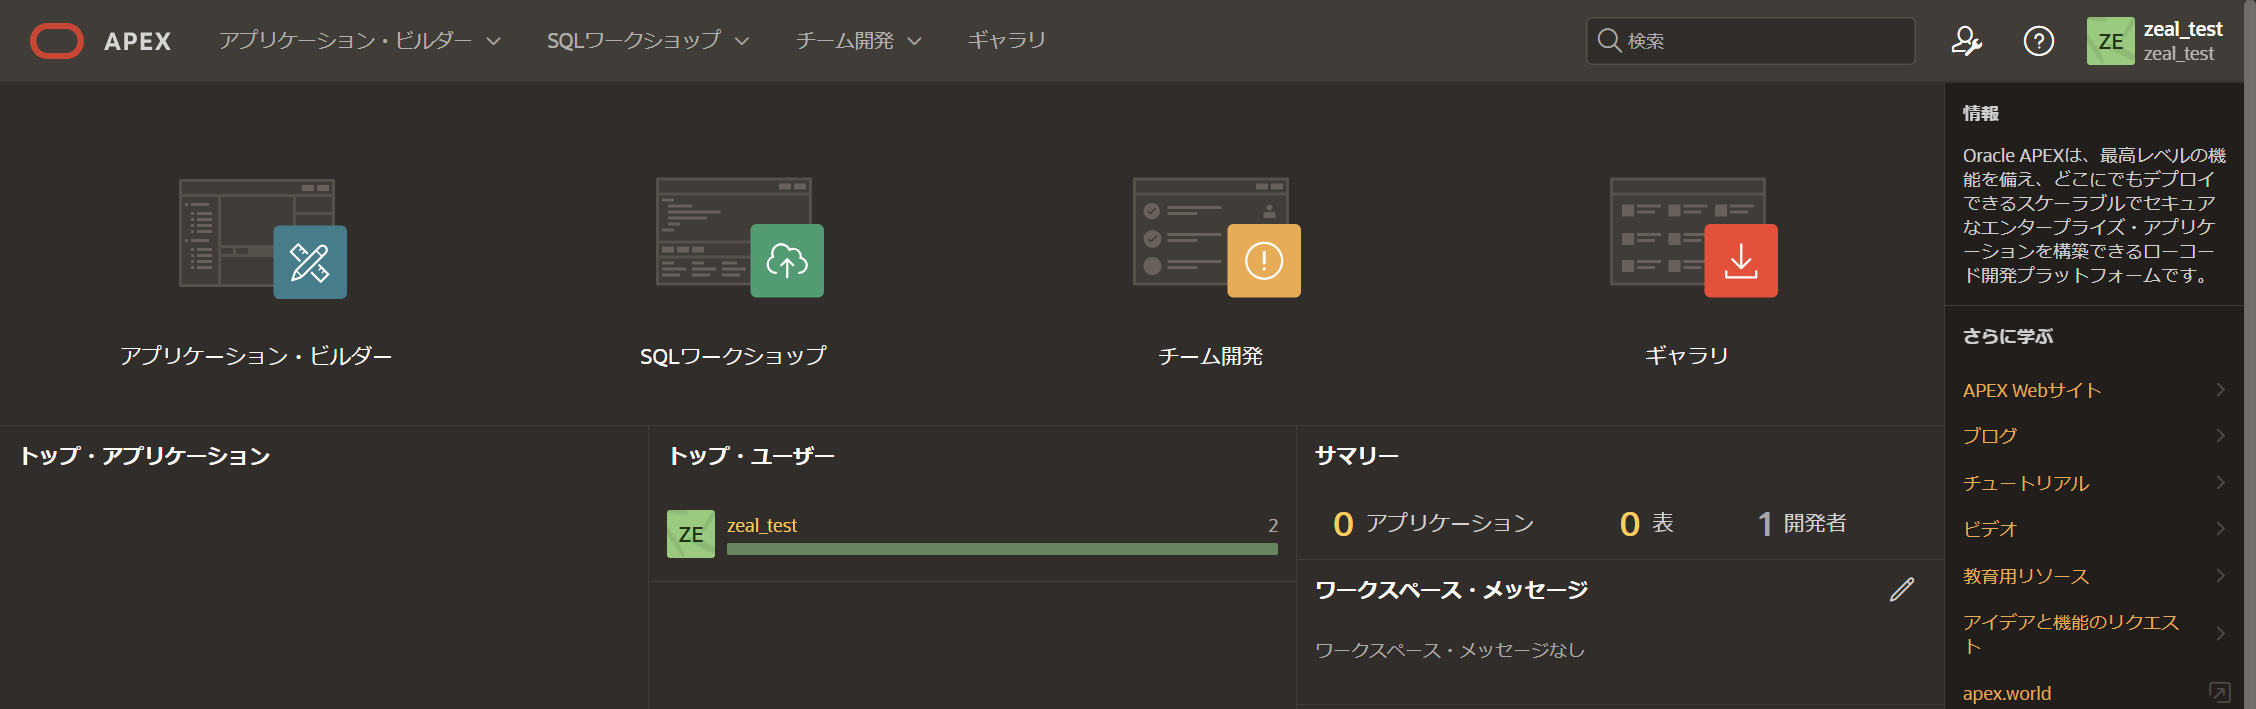The width and height of the screenshot is (2256, 709).
Task: Open the zeal_test account menu in the header
Action: (x=2182, y=41)
